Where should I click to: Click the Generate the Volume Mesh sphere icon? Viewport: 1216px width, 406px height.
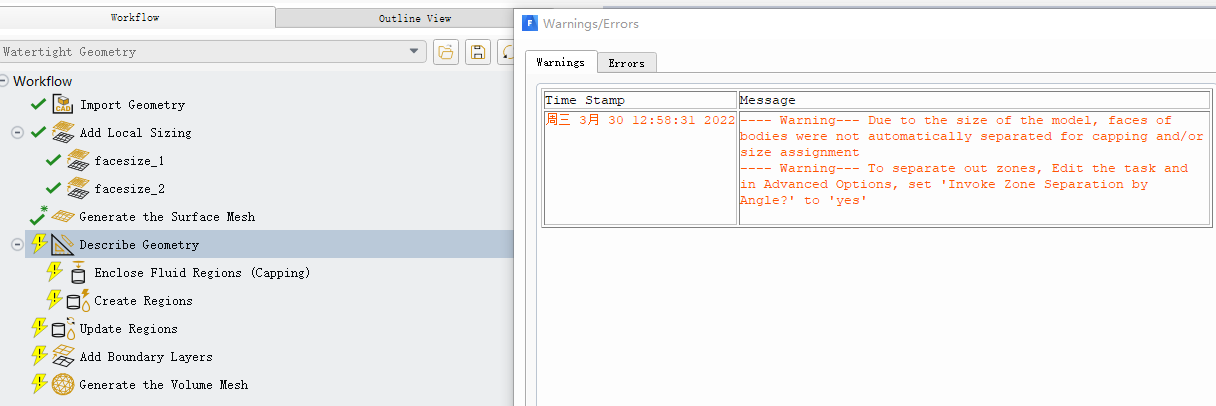pos(64,384)
